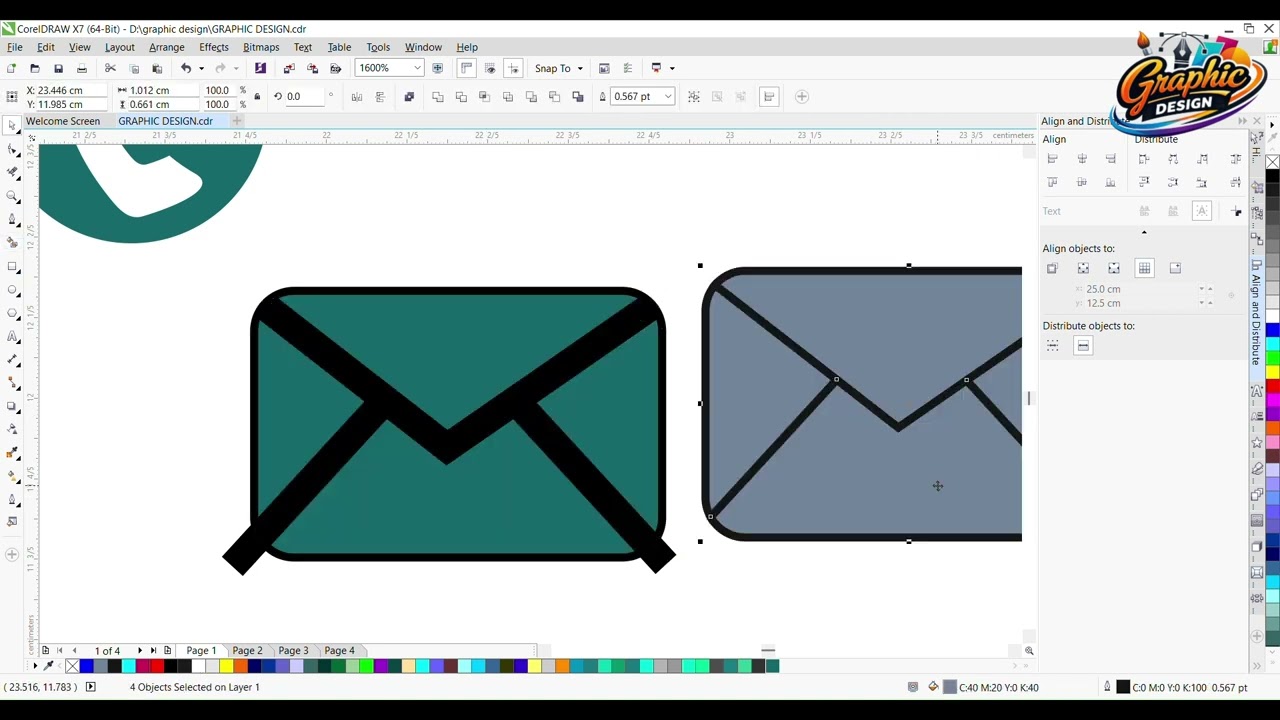Click the rotation angle input field
Image resolution: width=1280 pixels, height=720 pixels.
305,97
